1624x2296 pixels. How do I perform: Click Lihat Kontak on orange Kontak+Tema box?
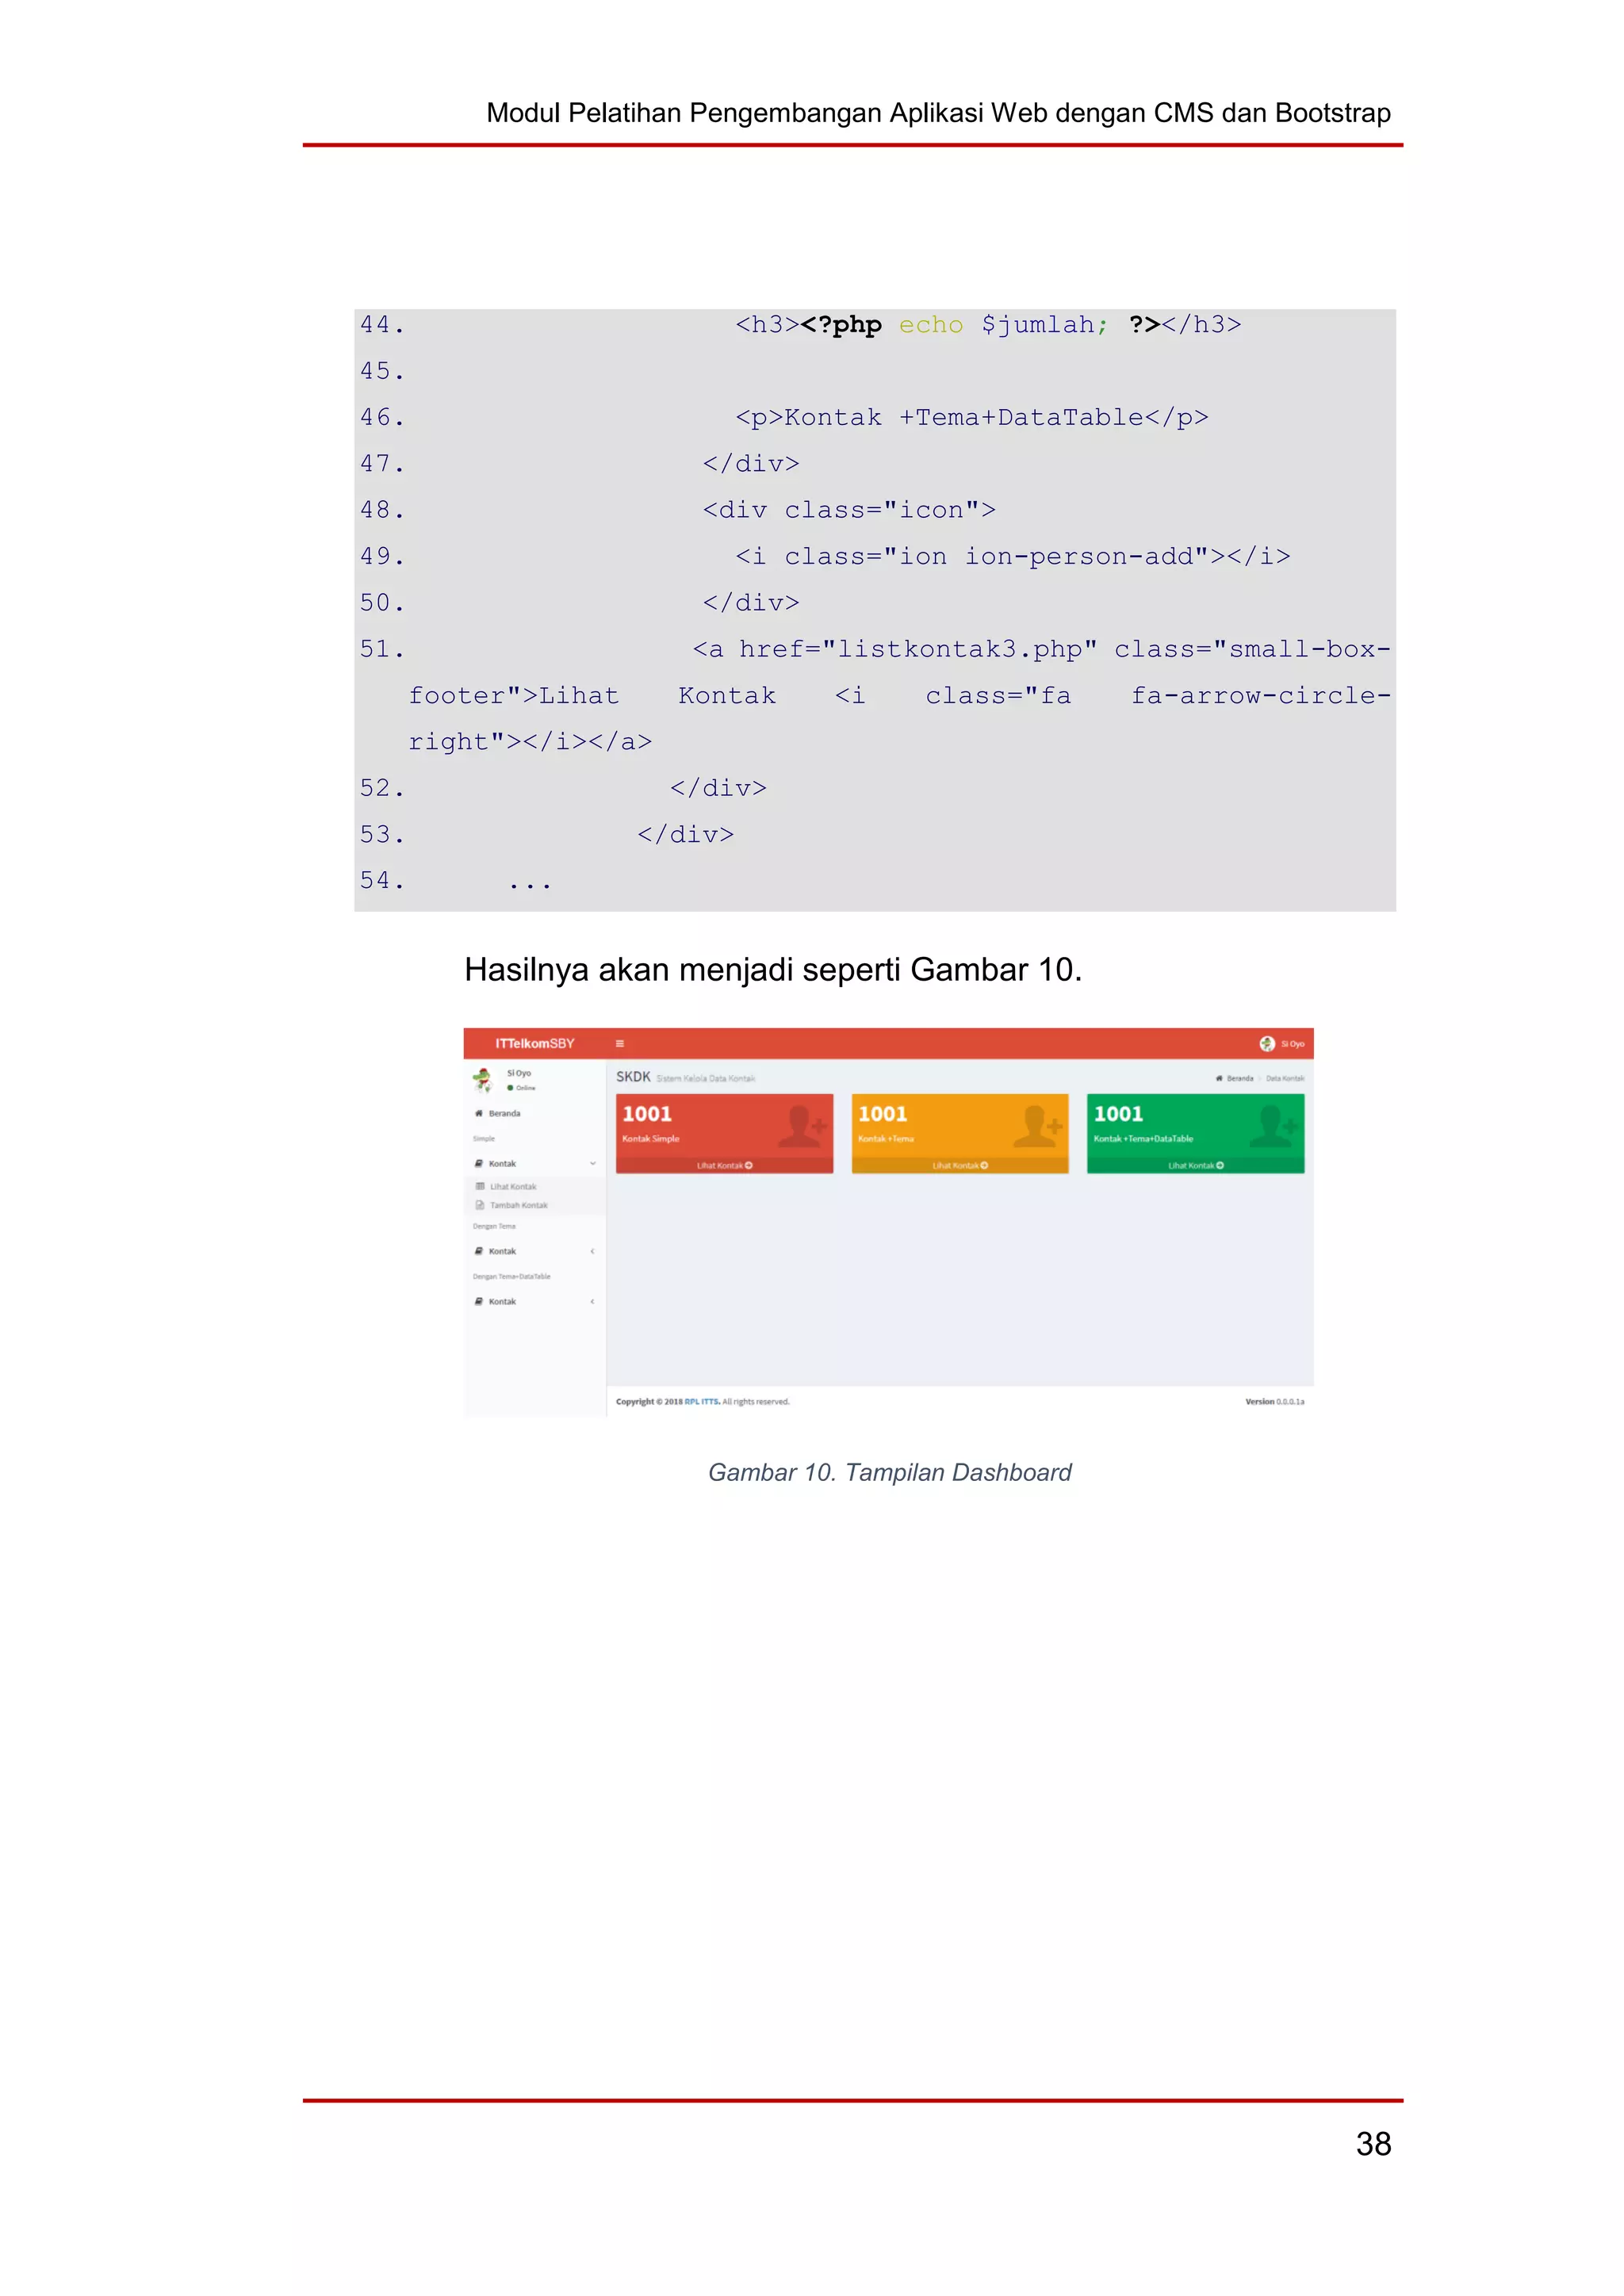tap(960, 1165)
